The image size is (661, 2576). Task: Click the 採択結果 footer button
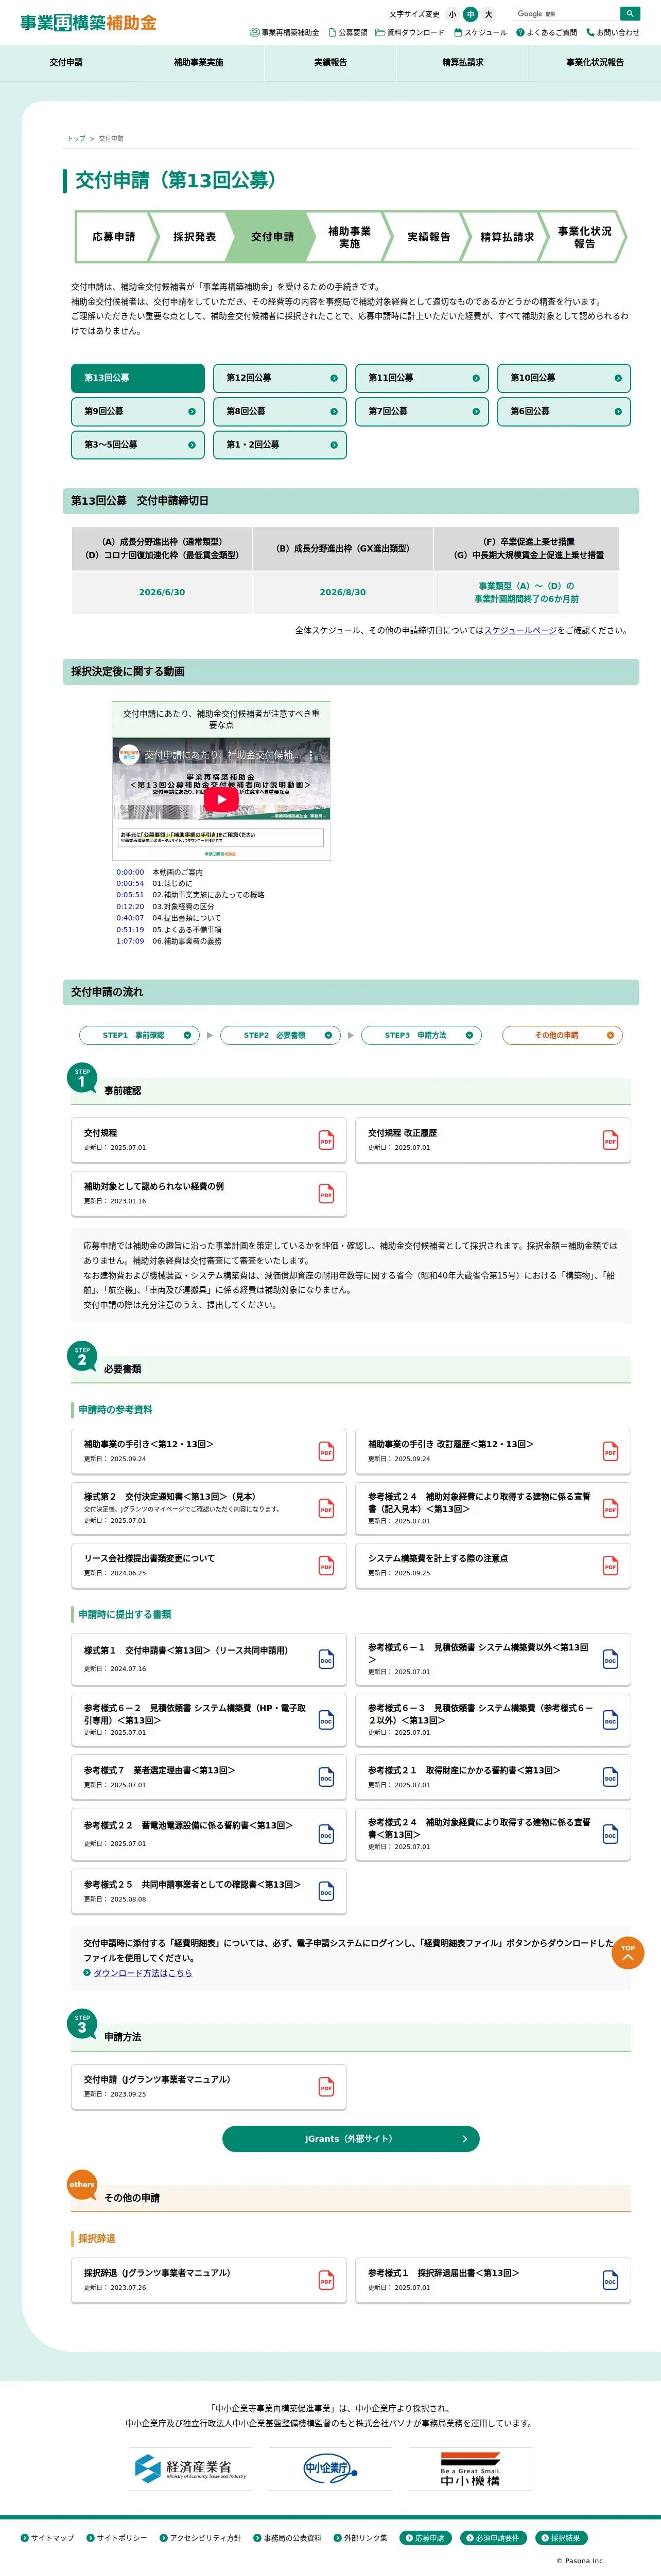561,2537
